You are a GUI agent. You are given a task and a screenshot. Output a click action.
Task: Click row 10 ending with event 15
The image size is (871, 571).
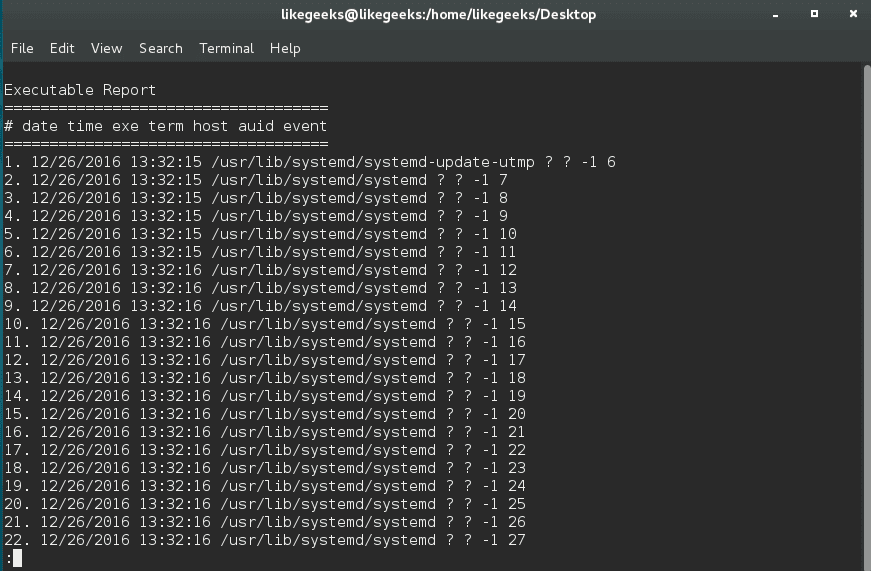[265, 324]
